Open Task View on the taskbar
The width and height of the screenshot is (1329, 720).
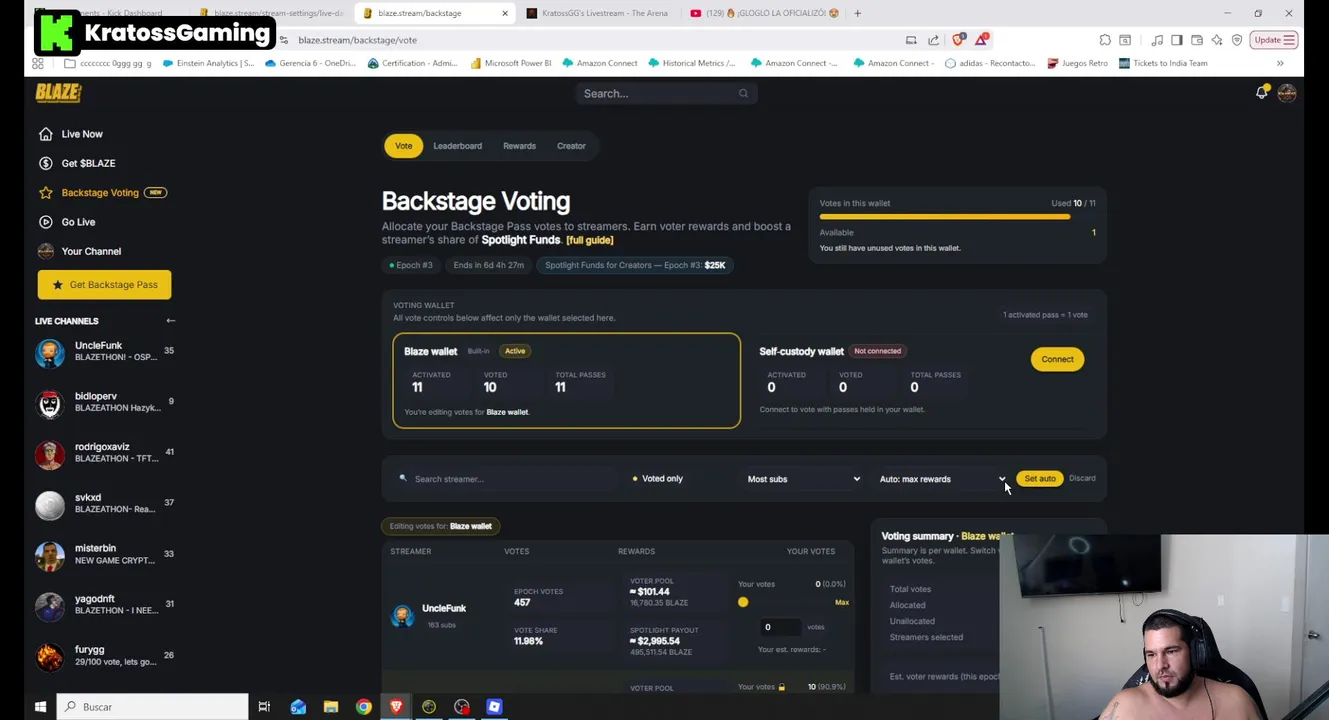[x=264, y=707]
